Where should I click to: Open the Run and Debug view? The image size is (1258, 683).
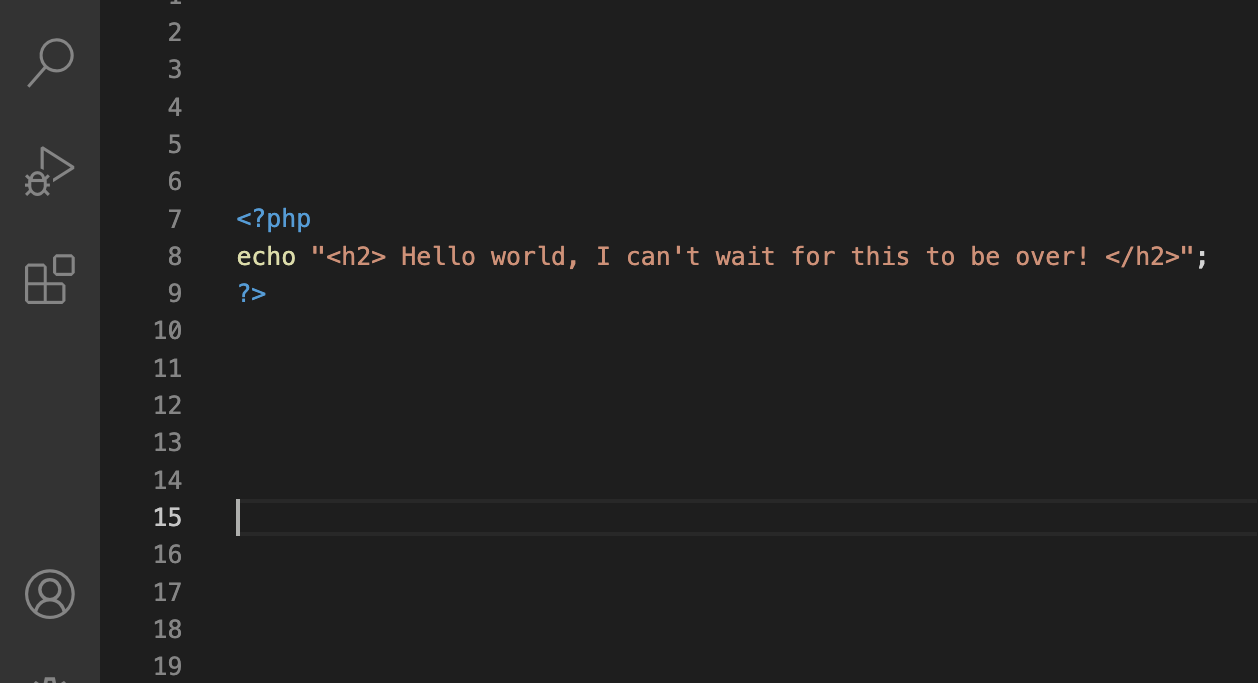pos(50,172)
